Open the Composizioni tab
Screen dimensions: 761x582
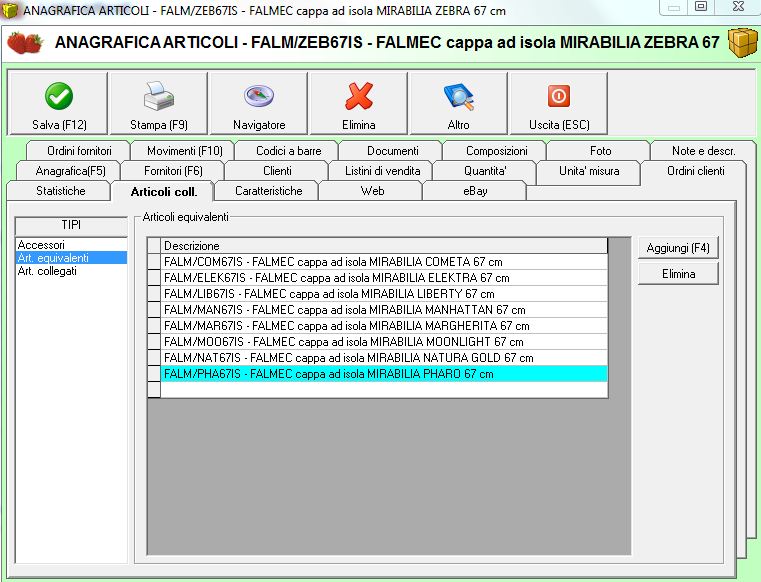click(x=496, y=151)
